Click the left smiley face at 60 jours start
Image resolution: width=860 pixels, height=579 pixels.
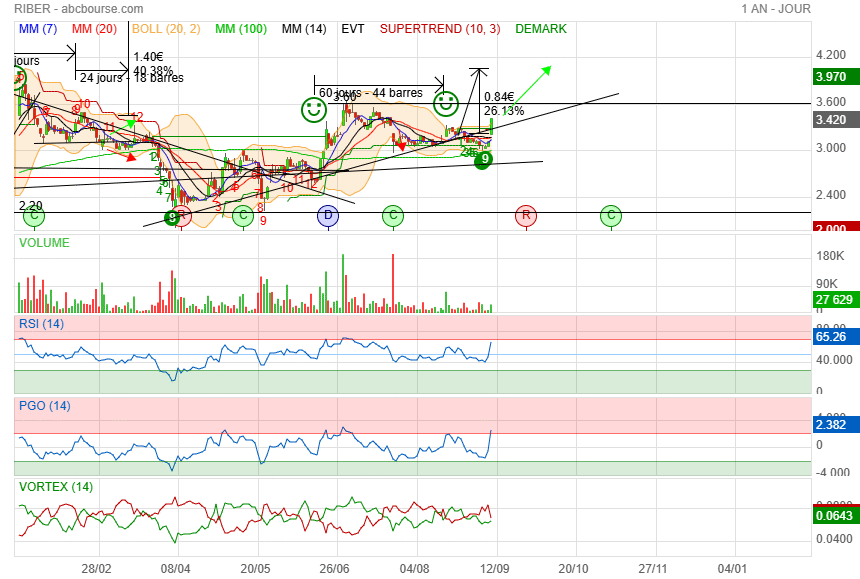[314, 106]
